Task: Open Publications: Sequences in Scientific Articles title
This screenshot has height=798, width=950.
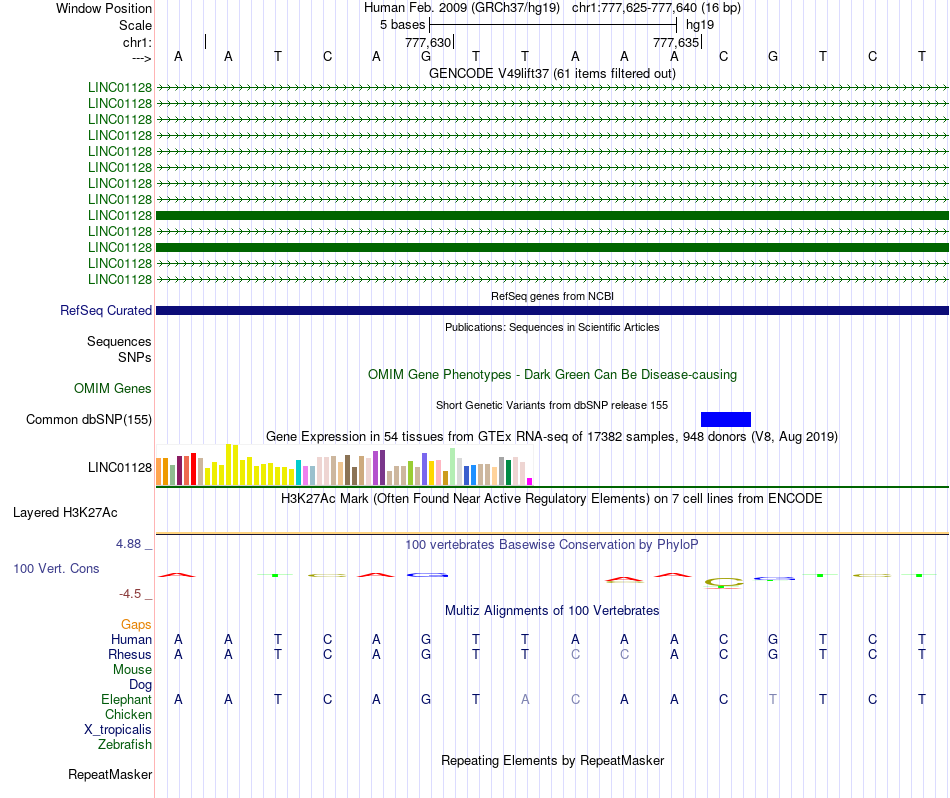Action: point(552,327)
